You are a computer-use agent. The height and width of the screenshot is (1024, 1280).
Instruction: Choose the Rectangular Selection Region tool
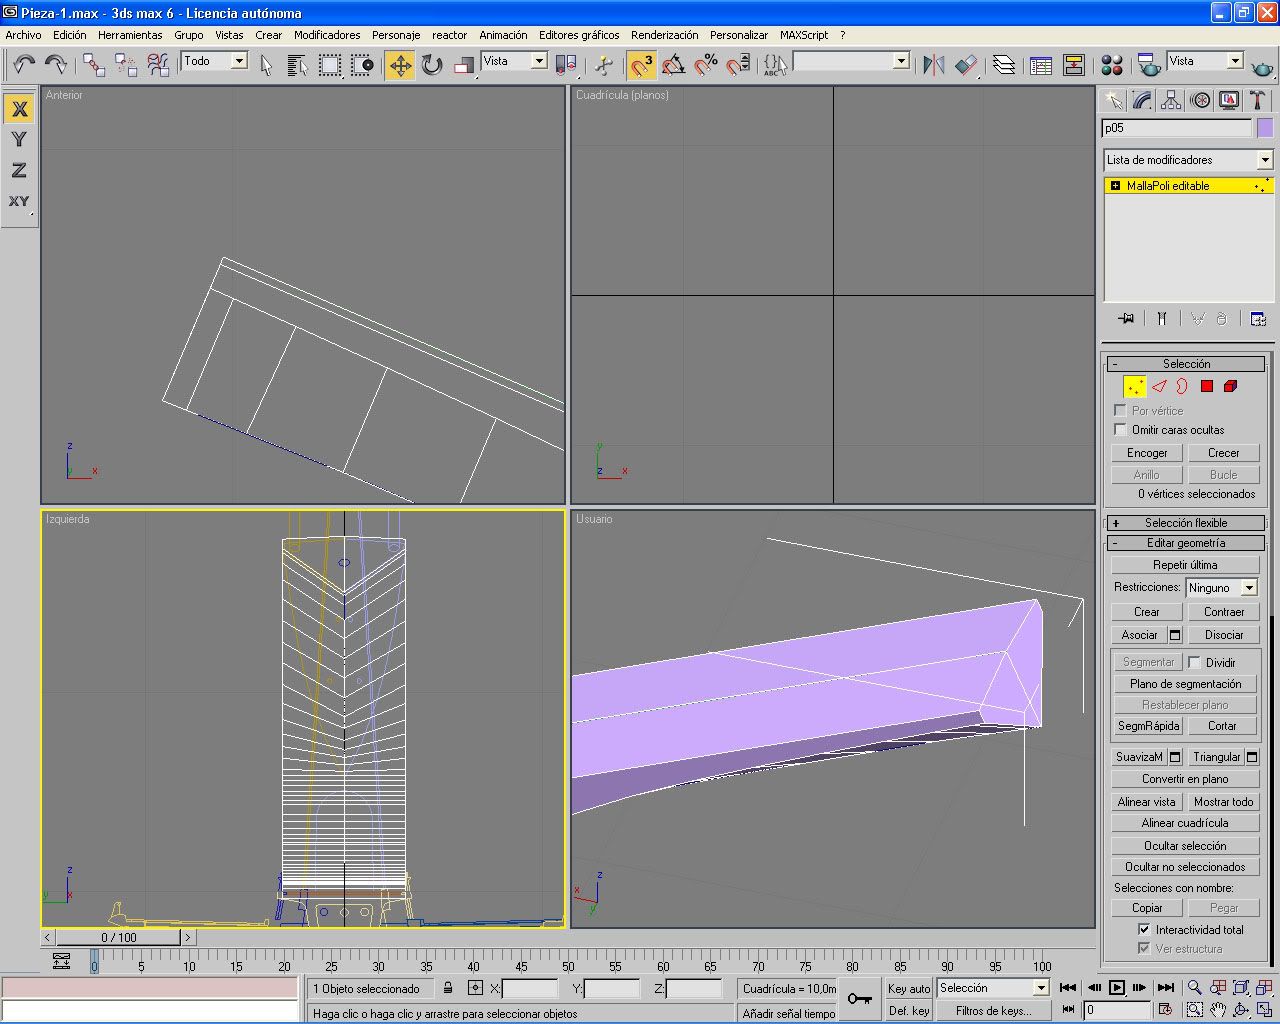330,65
